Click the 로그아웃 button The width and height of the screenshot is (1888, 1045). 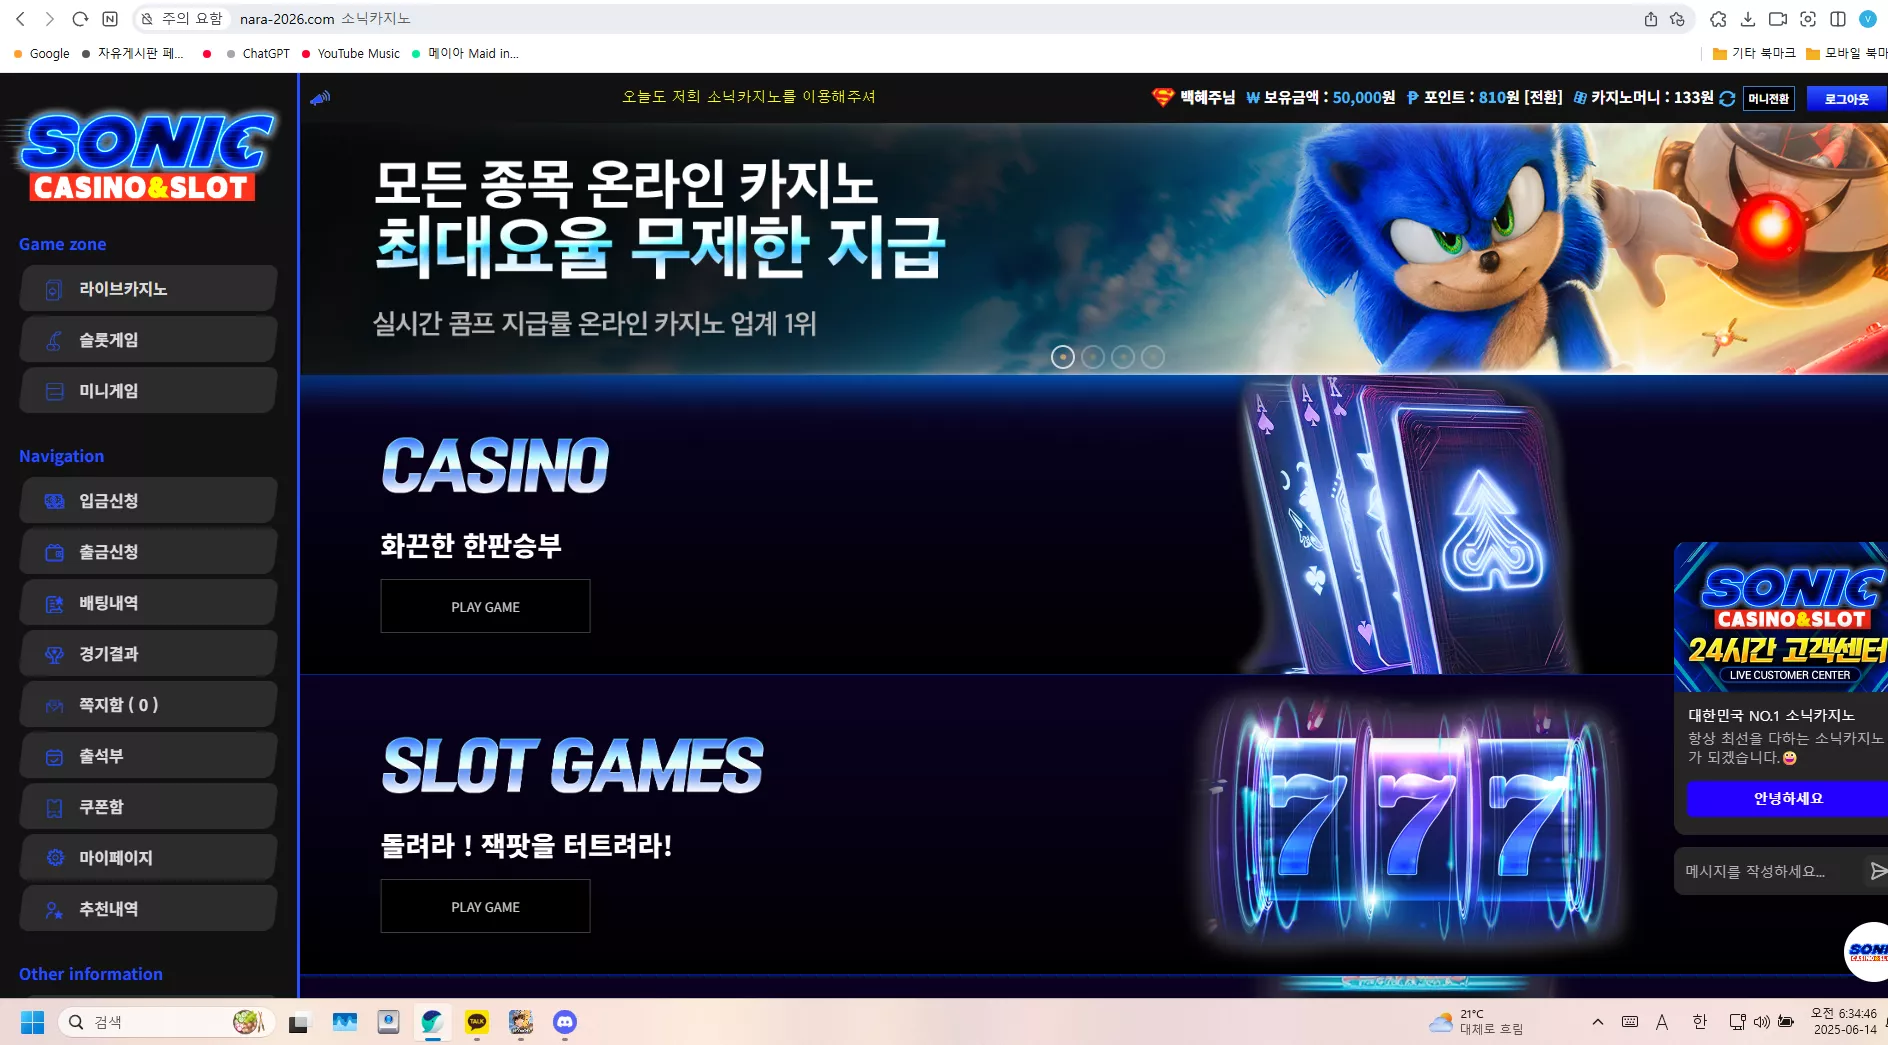[1846, 99]
